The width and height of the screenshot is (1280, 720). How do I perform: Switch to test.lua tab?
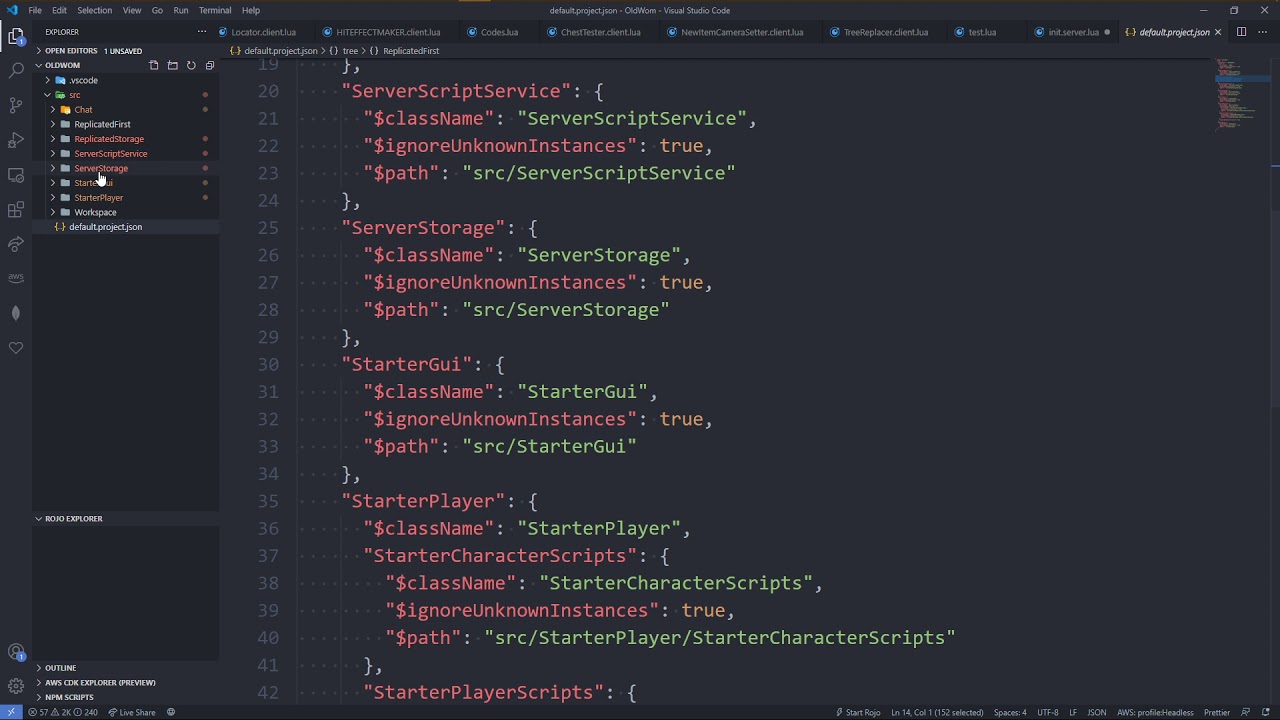click(981, 32)
